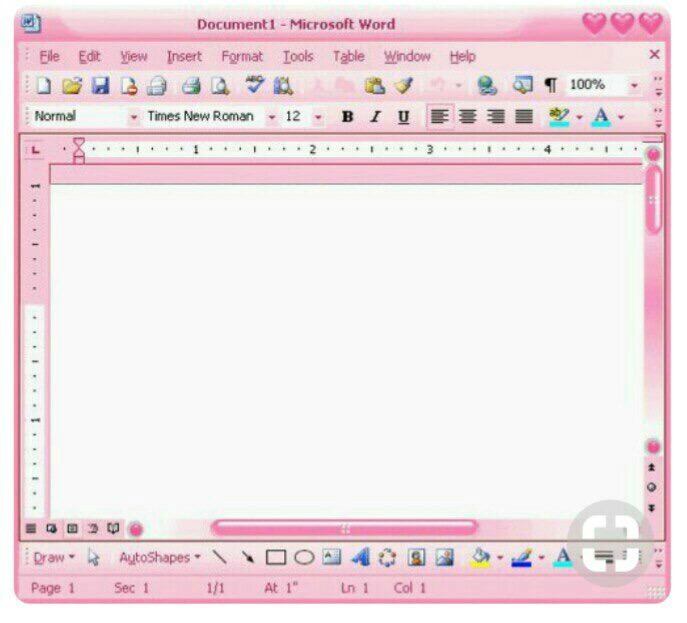687x623 pixels.
Task: Click the tab selector L box on ruler
Action: 35,150
